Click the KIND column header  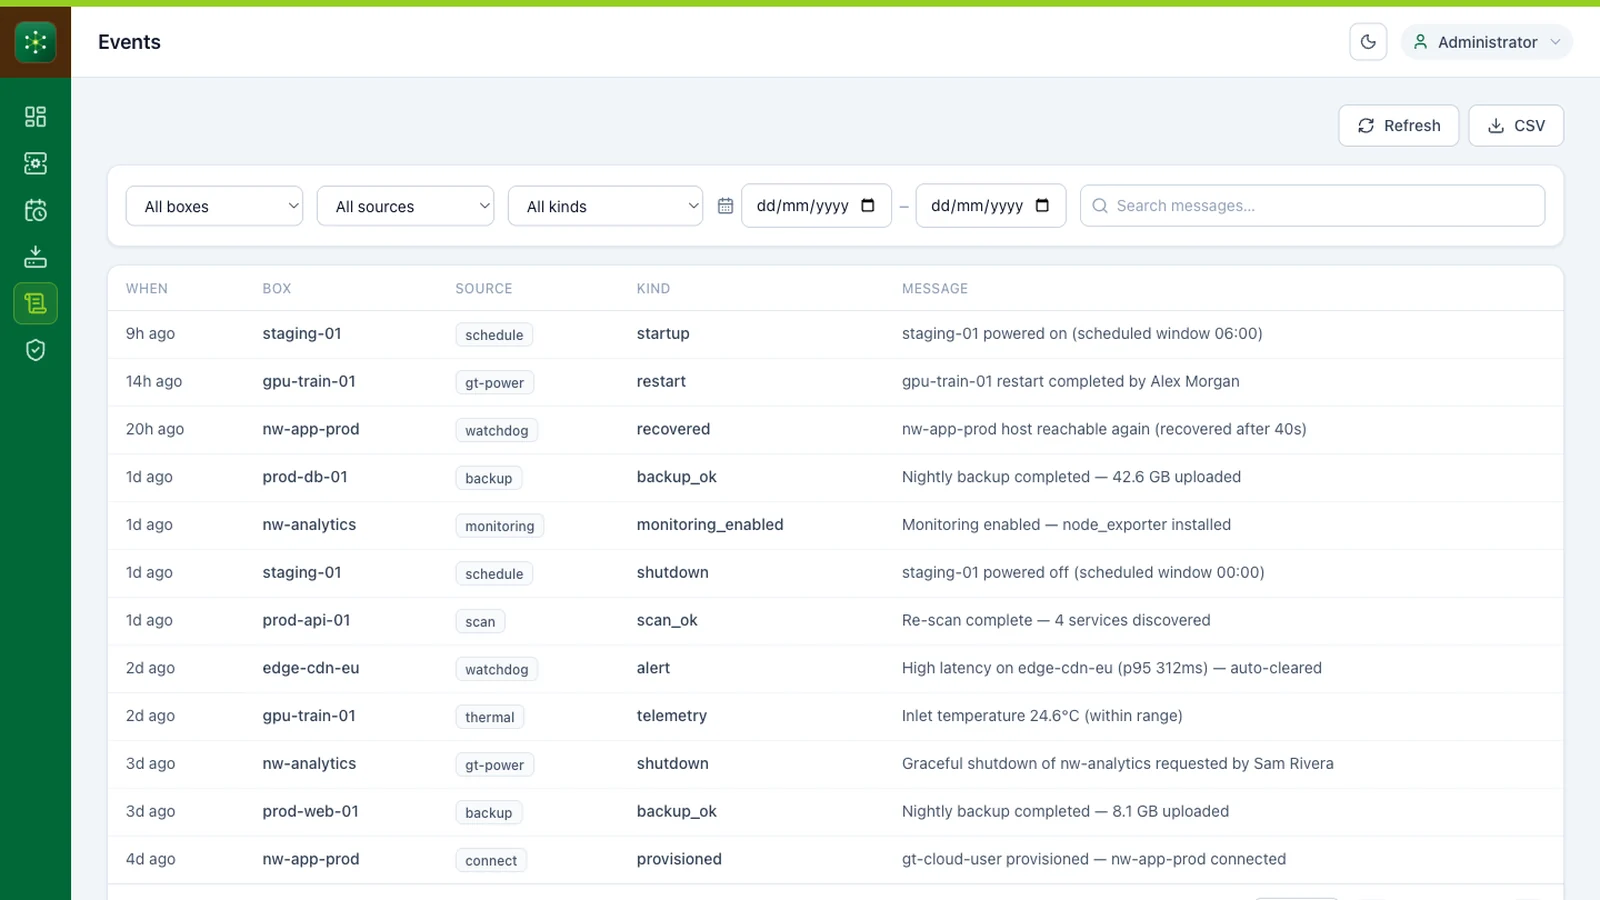point(653,288)
